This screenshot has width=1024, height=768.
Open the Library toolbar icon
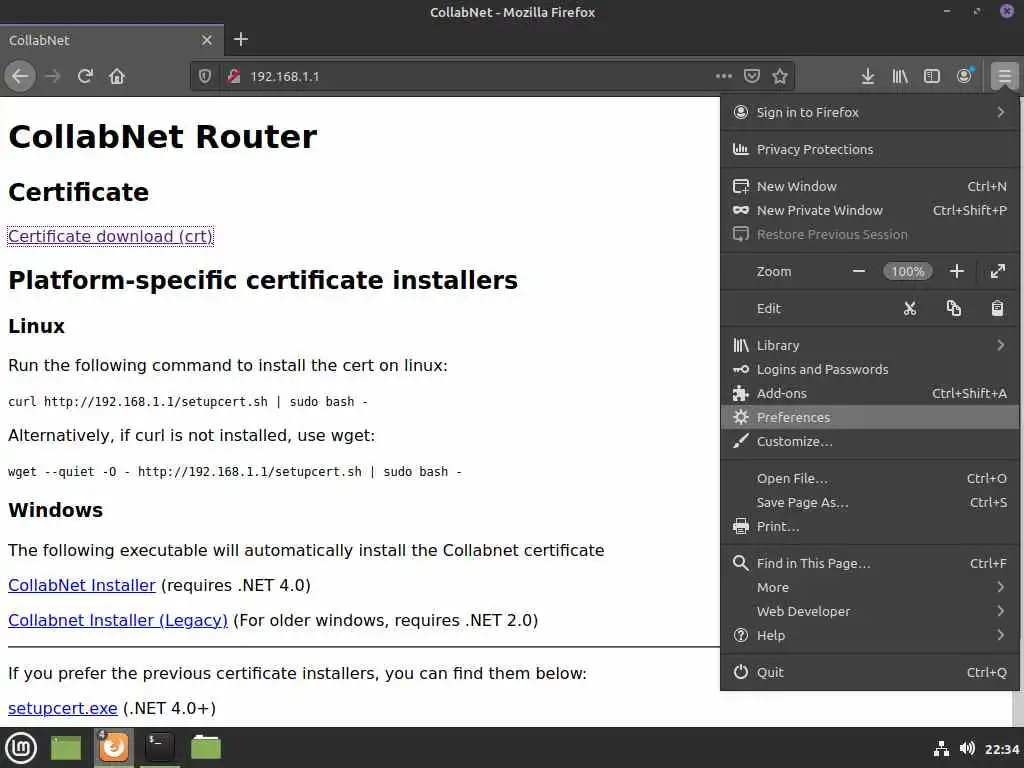pos(900,76)
